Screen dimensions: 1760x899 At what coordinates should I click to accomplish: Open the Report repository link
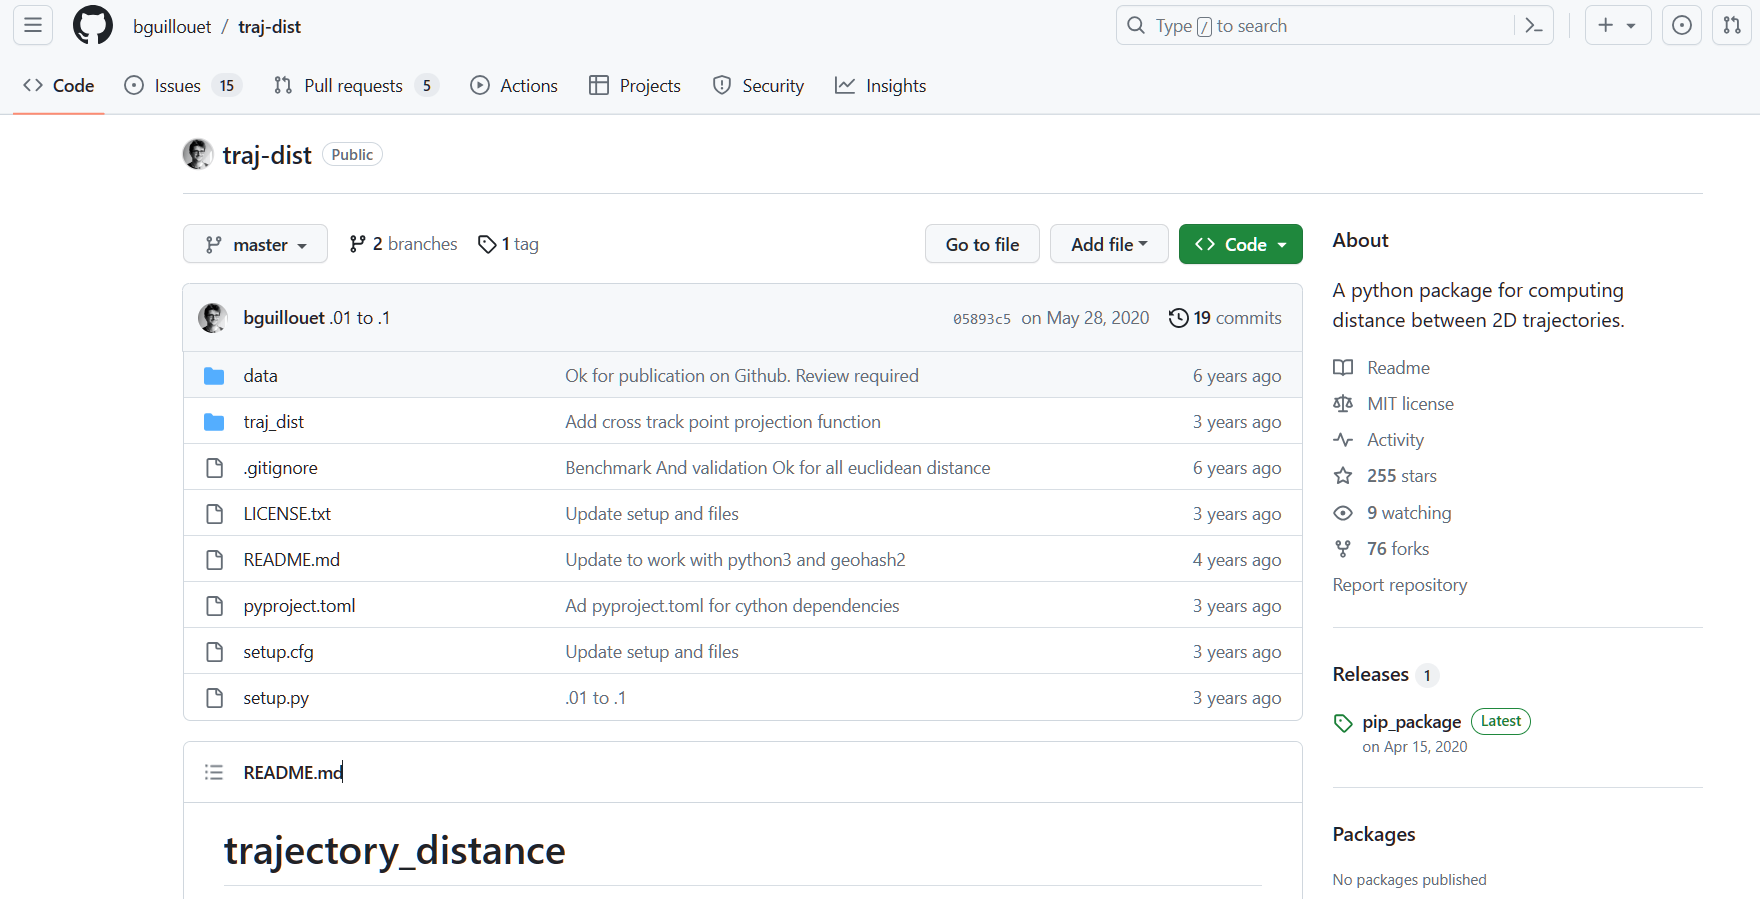tap(1399, 585)
